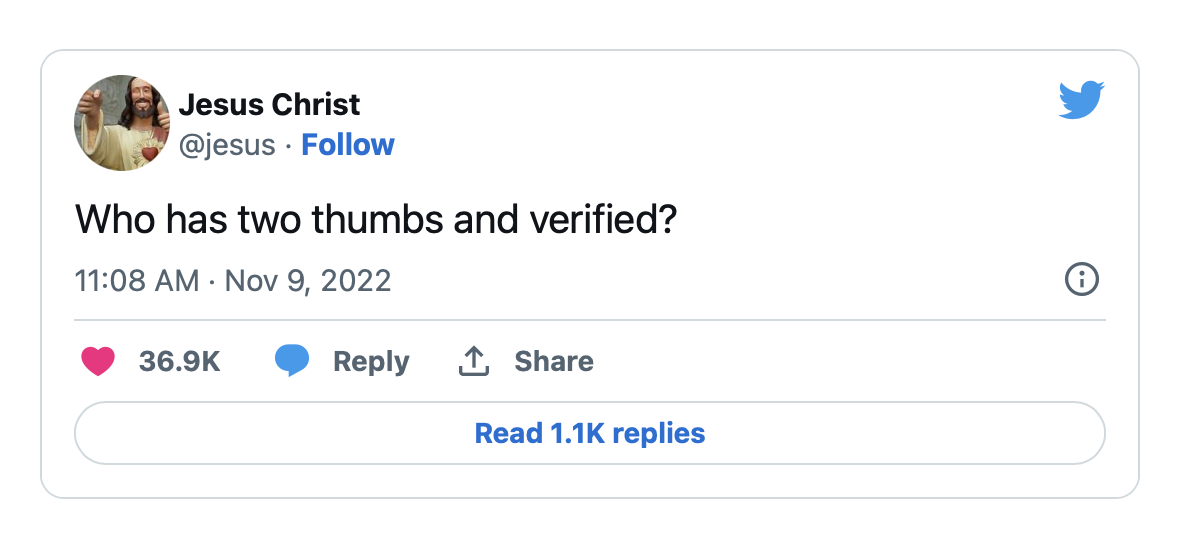Click the Reply text label
The width and height of the screenshot is (1187, 546).
[371, 361]
